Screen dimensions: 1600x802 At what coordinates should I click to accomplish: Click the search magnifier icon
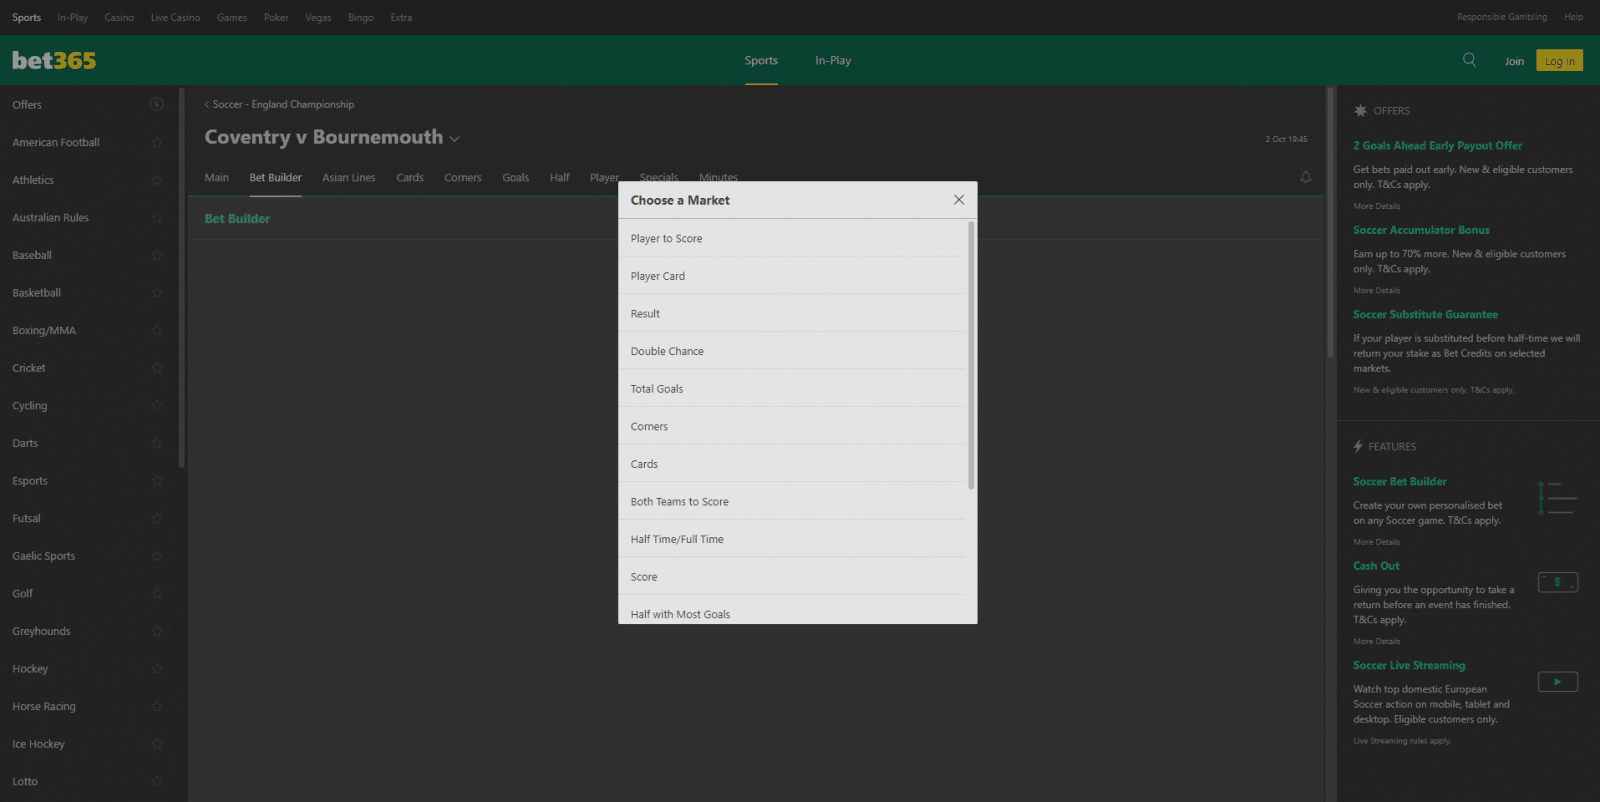[1469, 60]
